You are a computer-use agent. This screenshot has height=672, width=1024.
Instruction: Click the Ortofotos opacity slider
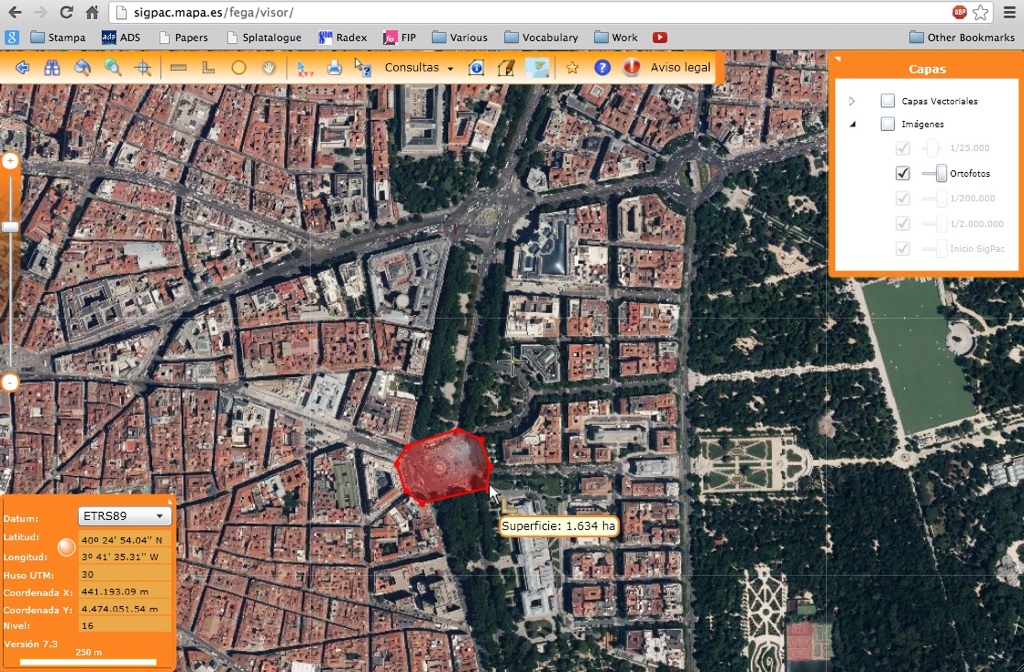click(x=940, y=173)
